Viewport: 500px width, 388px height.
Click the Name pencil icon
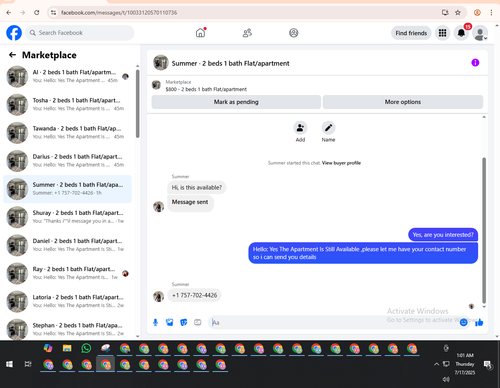328,128
